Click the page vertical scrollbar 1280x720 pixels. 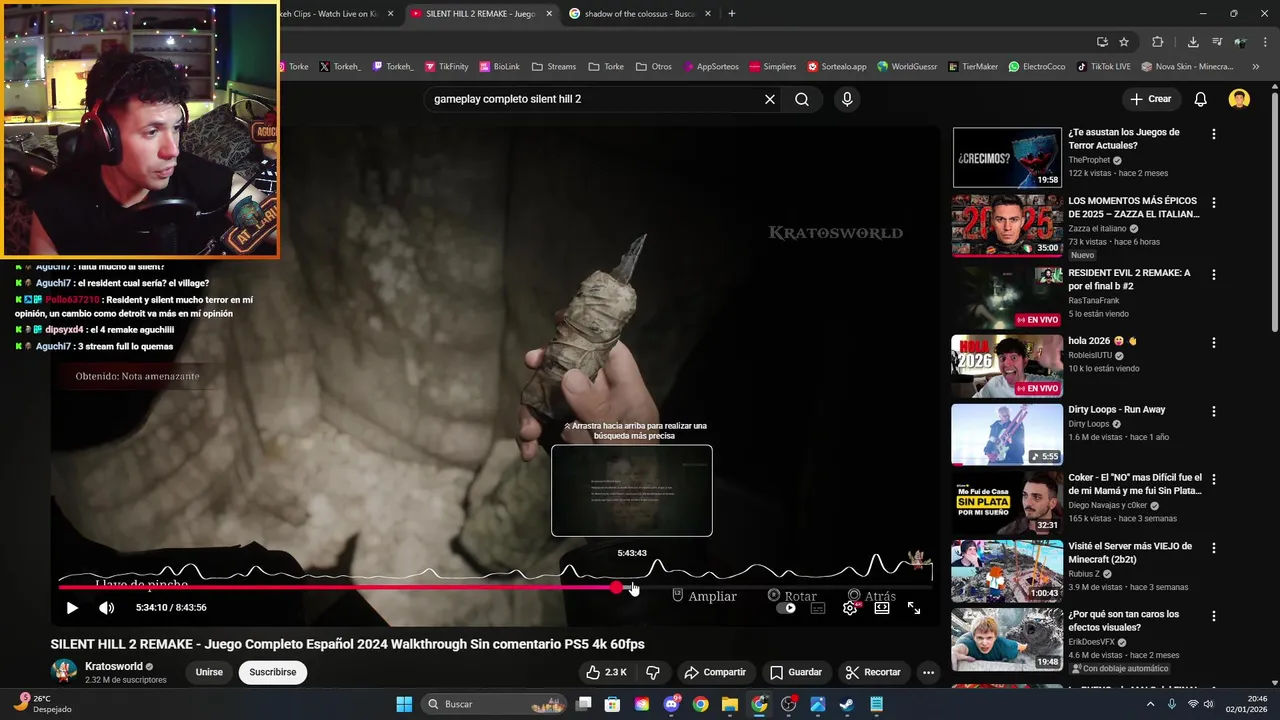point(1274,210)
